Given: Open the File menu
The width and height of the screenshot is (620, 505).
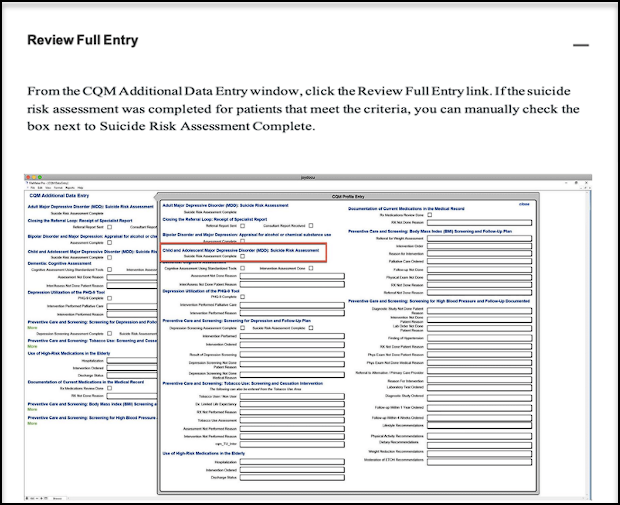Looking at the screenshot, I should [33, 188].
